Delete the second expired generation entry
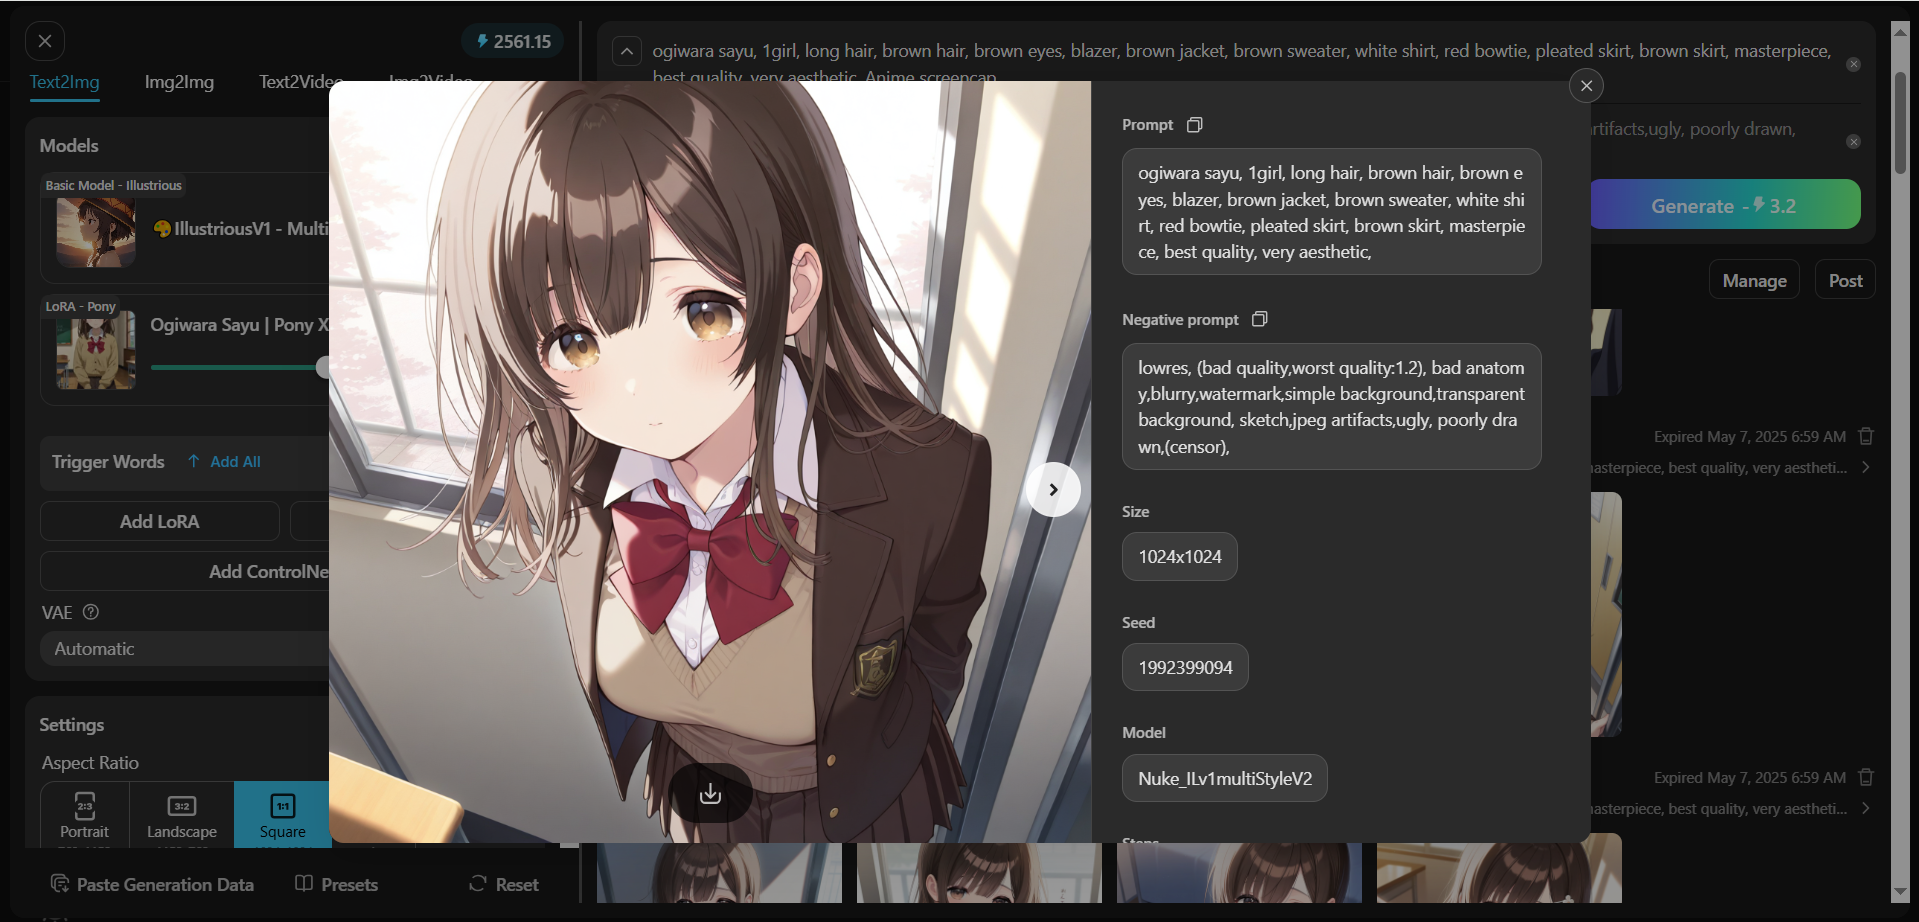 1866,777
